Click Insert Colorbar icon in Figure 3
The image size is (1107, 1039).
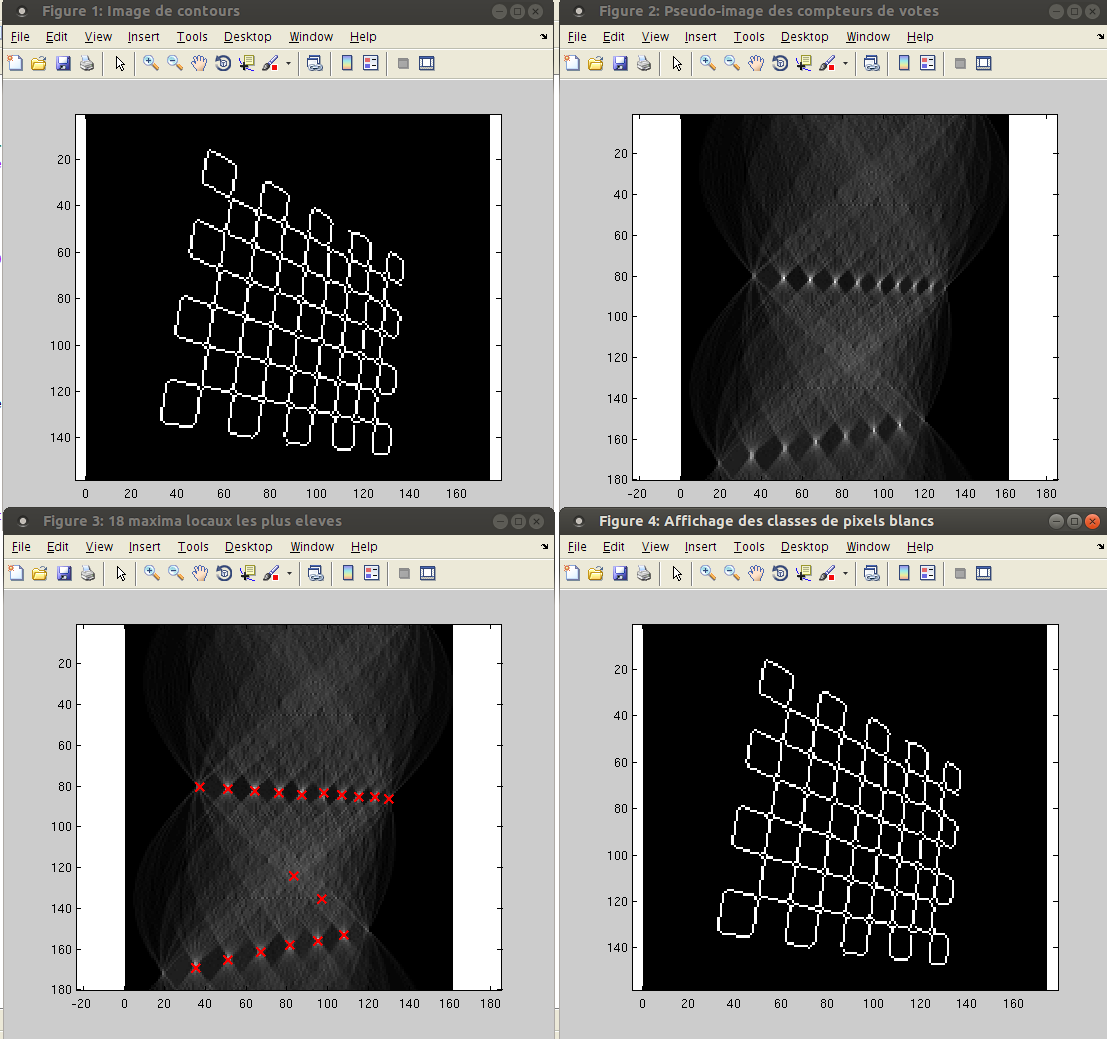click(347, 573)
